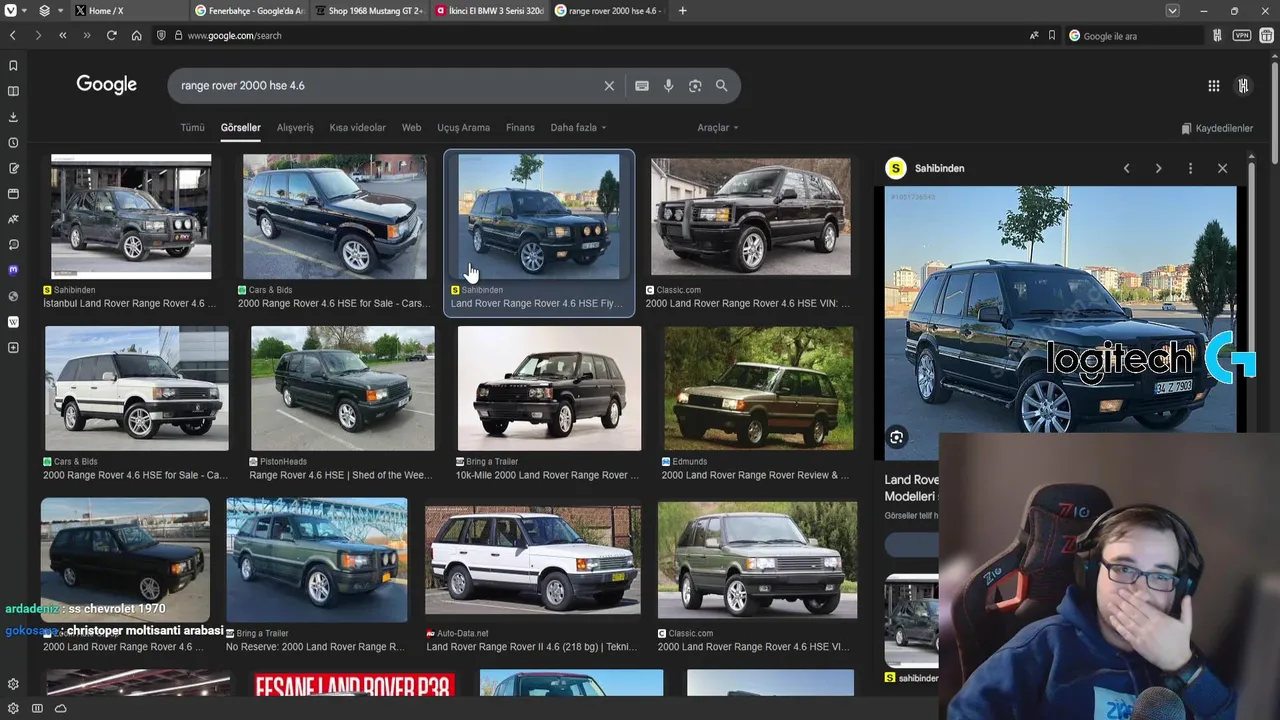1280x720 pixels.
Task: Click the translate page icon in address bar
Action: [x=1034, y=35]
